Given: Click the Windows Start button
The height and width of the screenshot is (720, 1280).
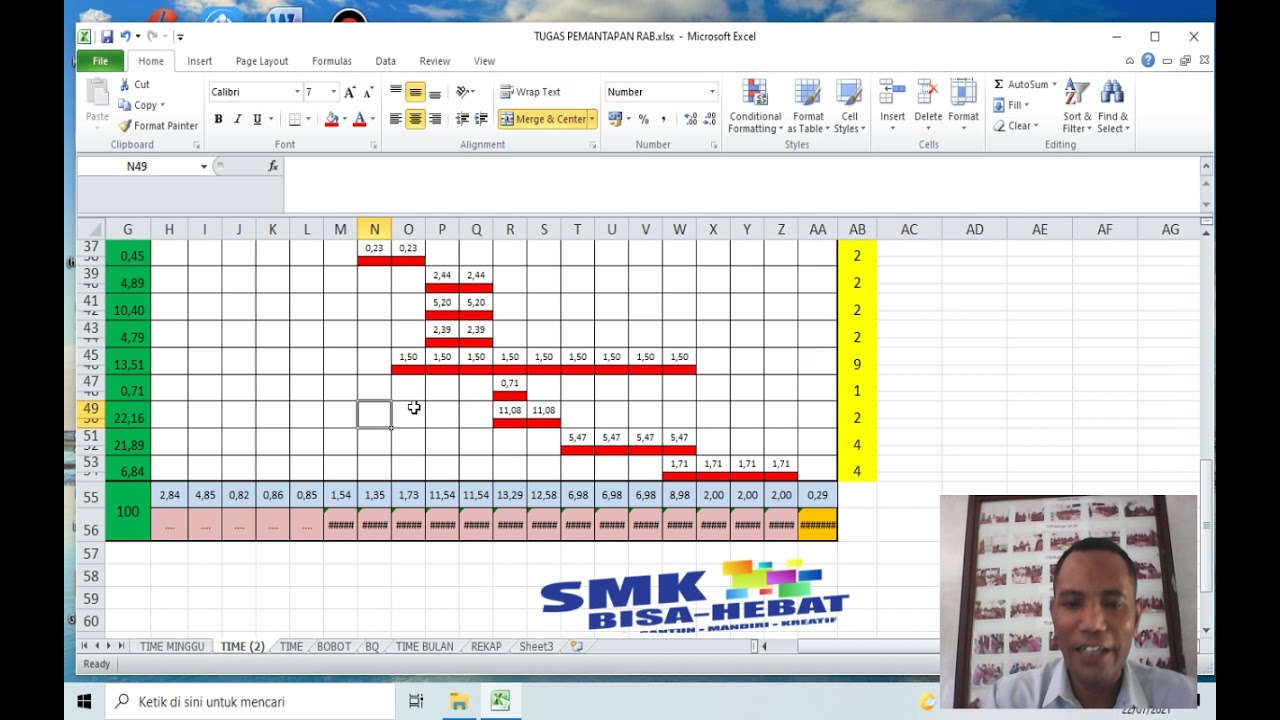Looking at the screenshot, I should click(x=84, y=701).
